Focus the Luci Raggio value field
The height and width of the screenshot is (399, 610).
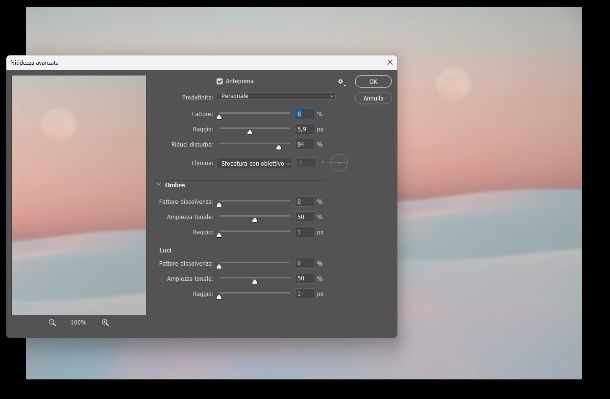pyautogui.click(x=305, y=294)
